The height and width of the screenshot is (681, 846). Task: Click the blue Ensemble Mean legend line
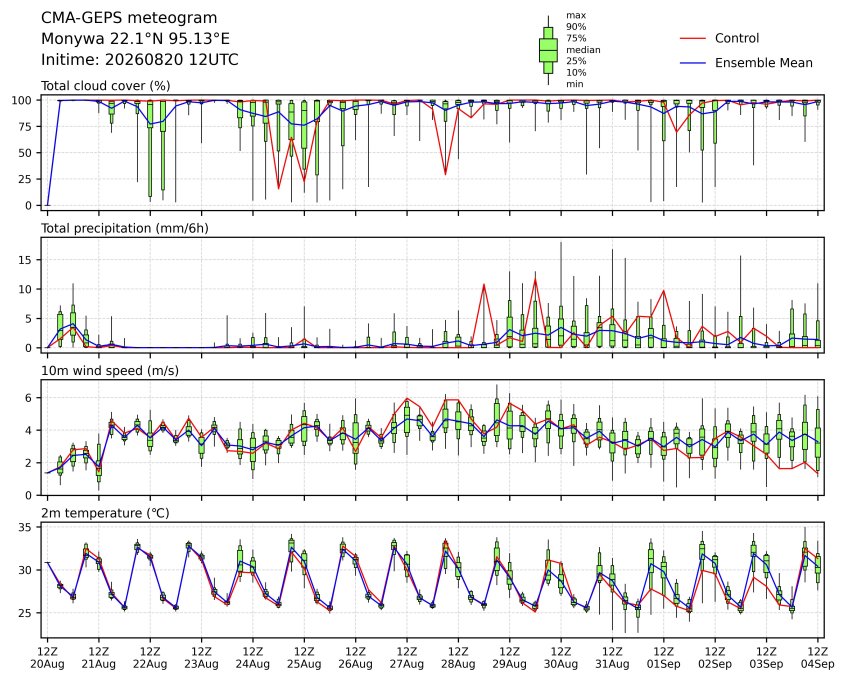[693, 63]
